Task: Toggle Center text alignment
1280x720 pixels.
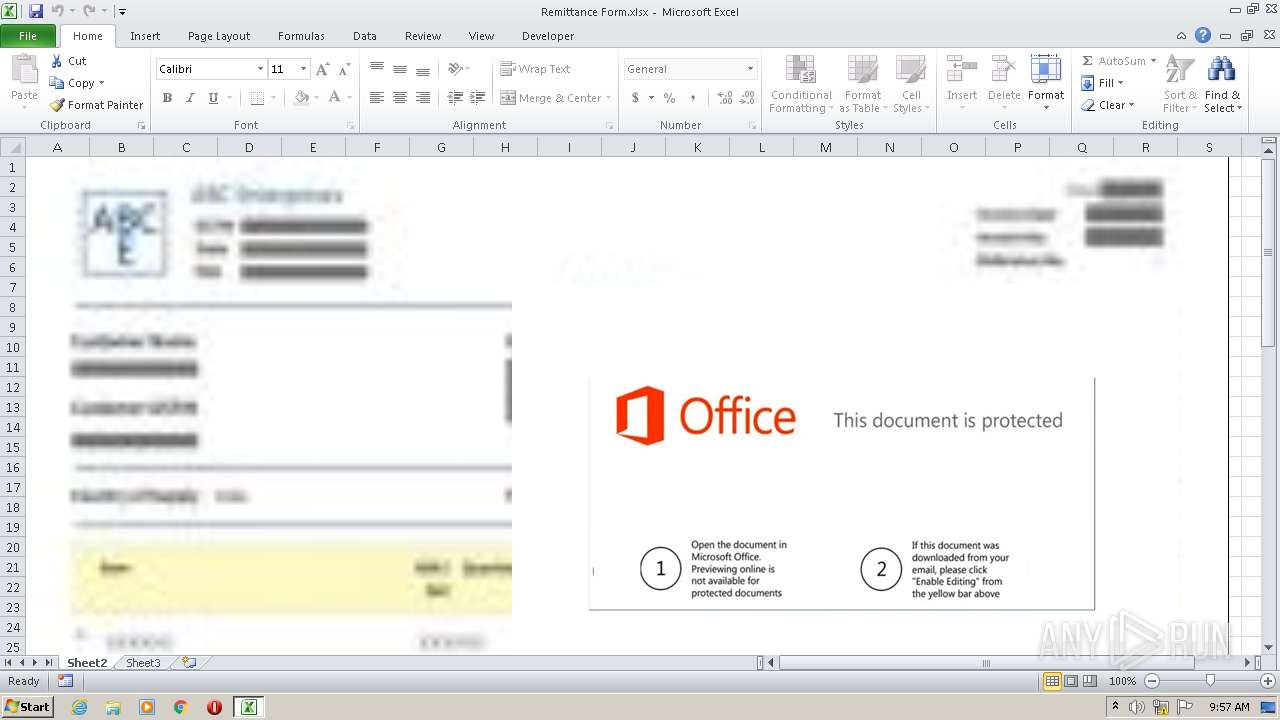Action: click(x=400, y=98)
